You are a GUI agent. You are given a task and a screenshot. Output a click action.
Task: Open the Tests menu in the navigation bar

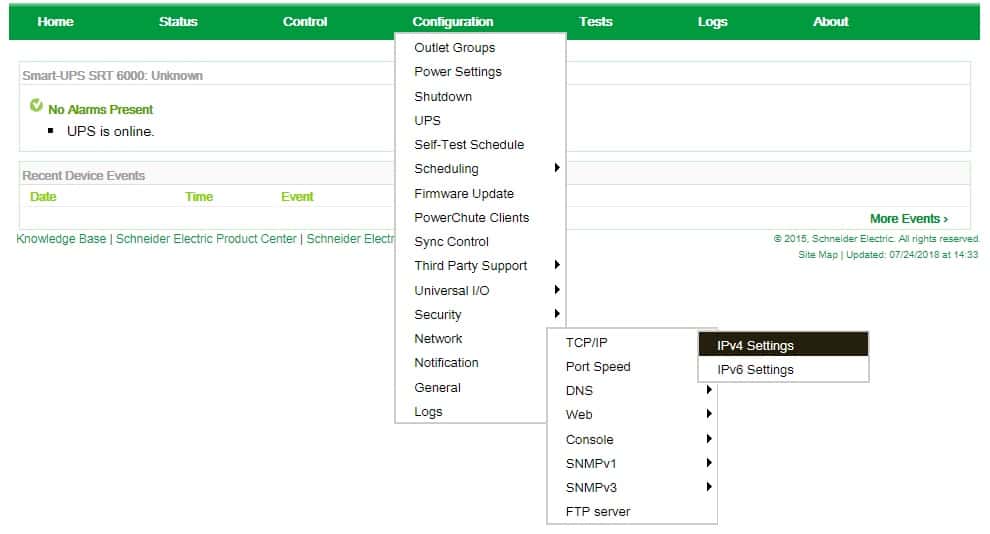tap(595, 22)
